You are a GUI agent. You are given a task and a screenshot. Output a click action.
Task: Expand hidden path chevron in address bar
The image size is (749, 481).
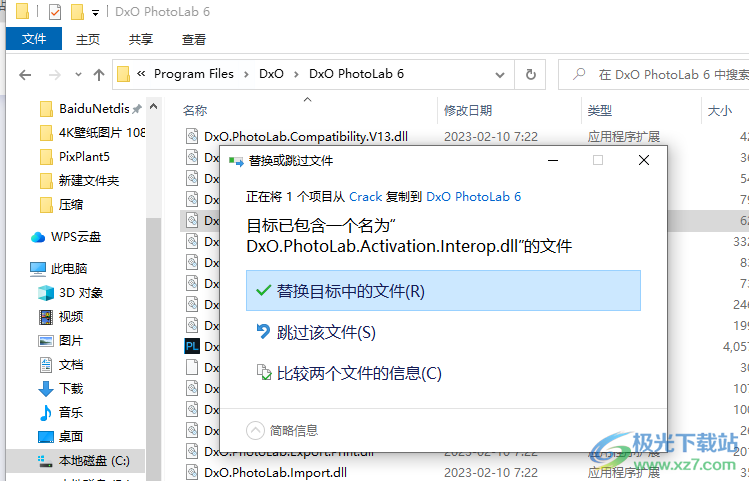click(141, 74)
